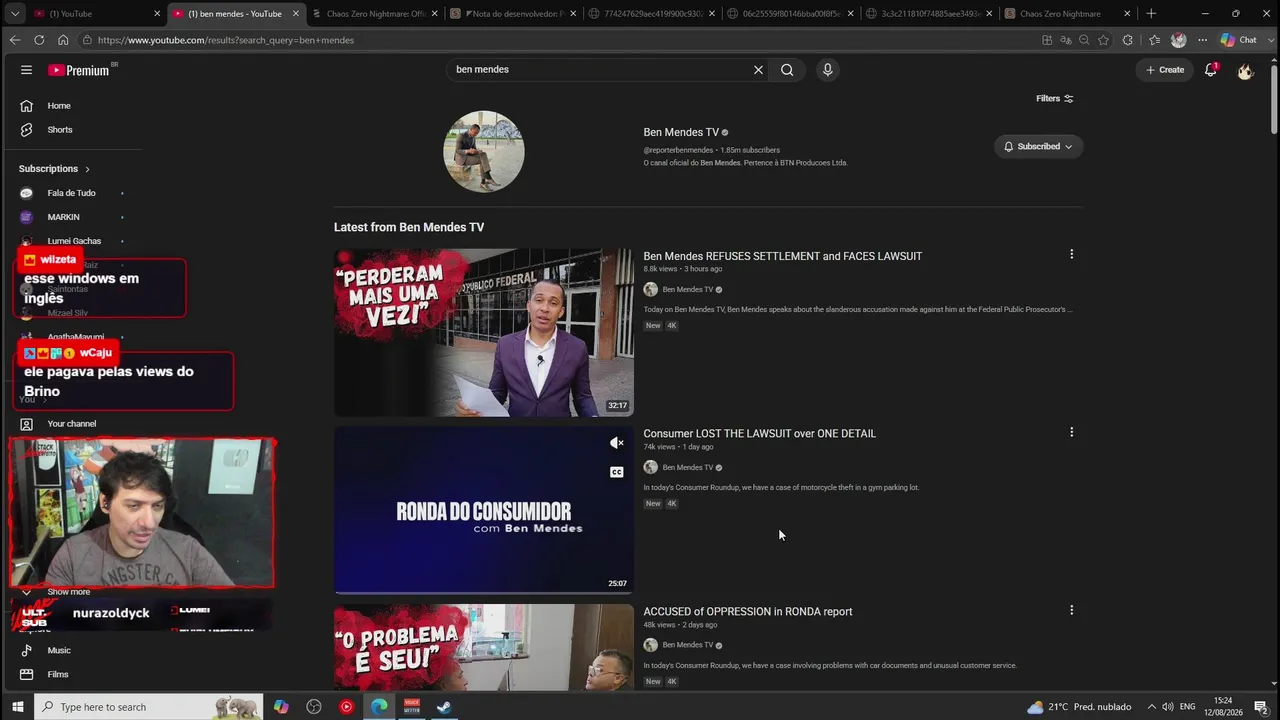
Task: Add this page to favorites star
Action: tap(1103, 40)
